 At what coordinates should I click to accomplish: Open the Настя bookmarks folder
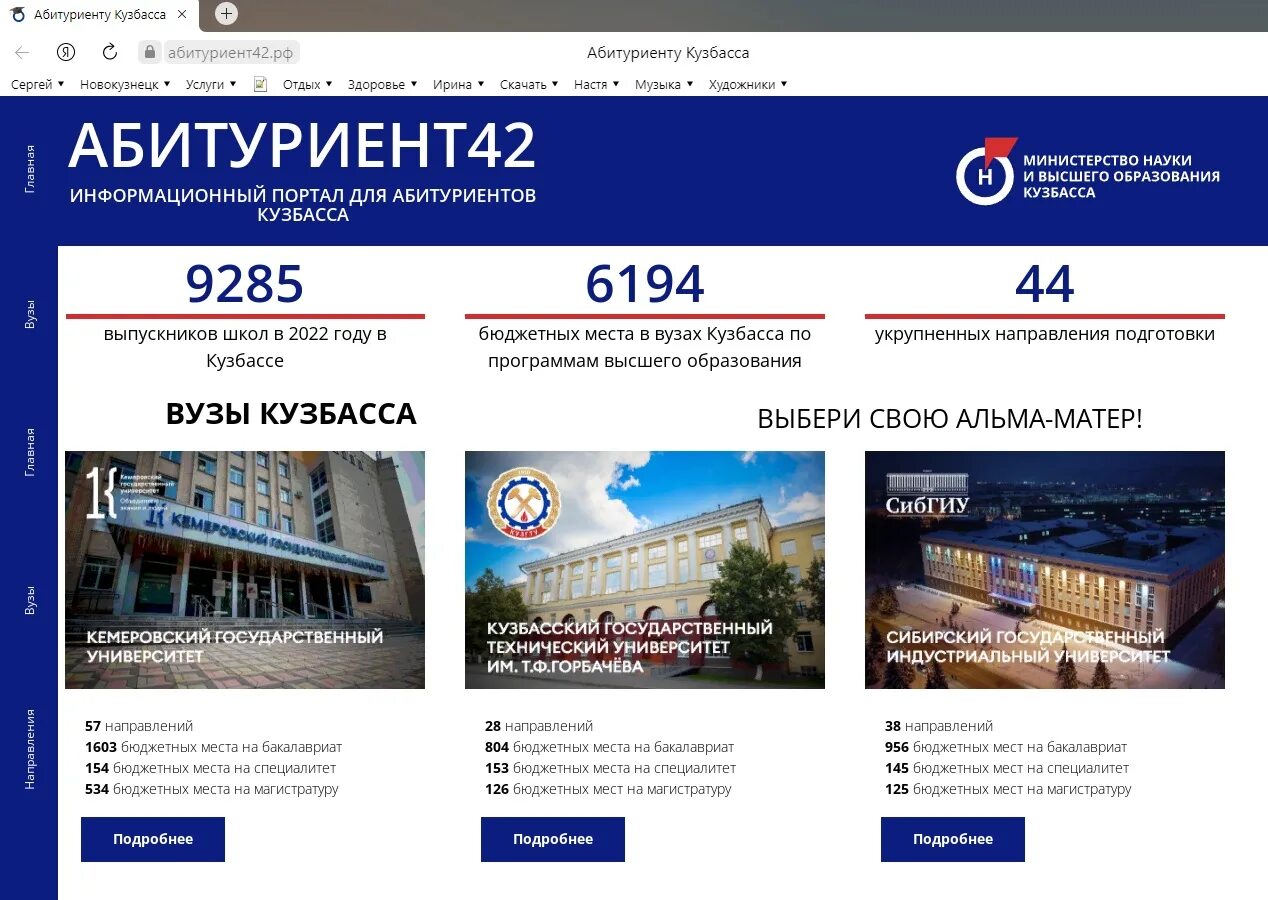click(x=597, y=85)
